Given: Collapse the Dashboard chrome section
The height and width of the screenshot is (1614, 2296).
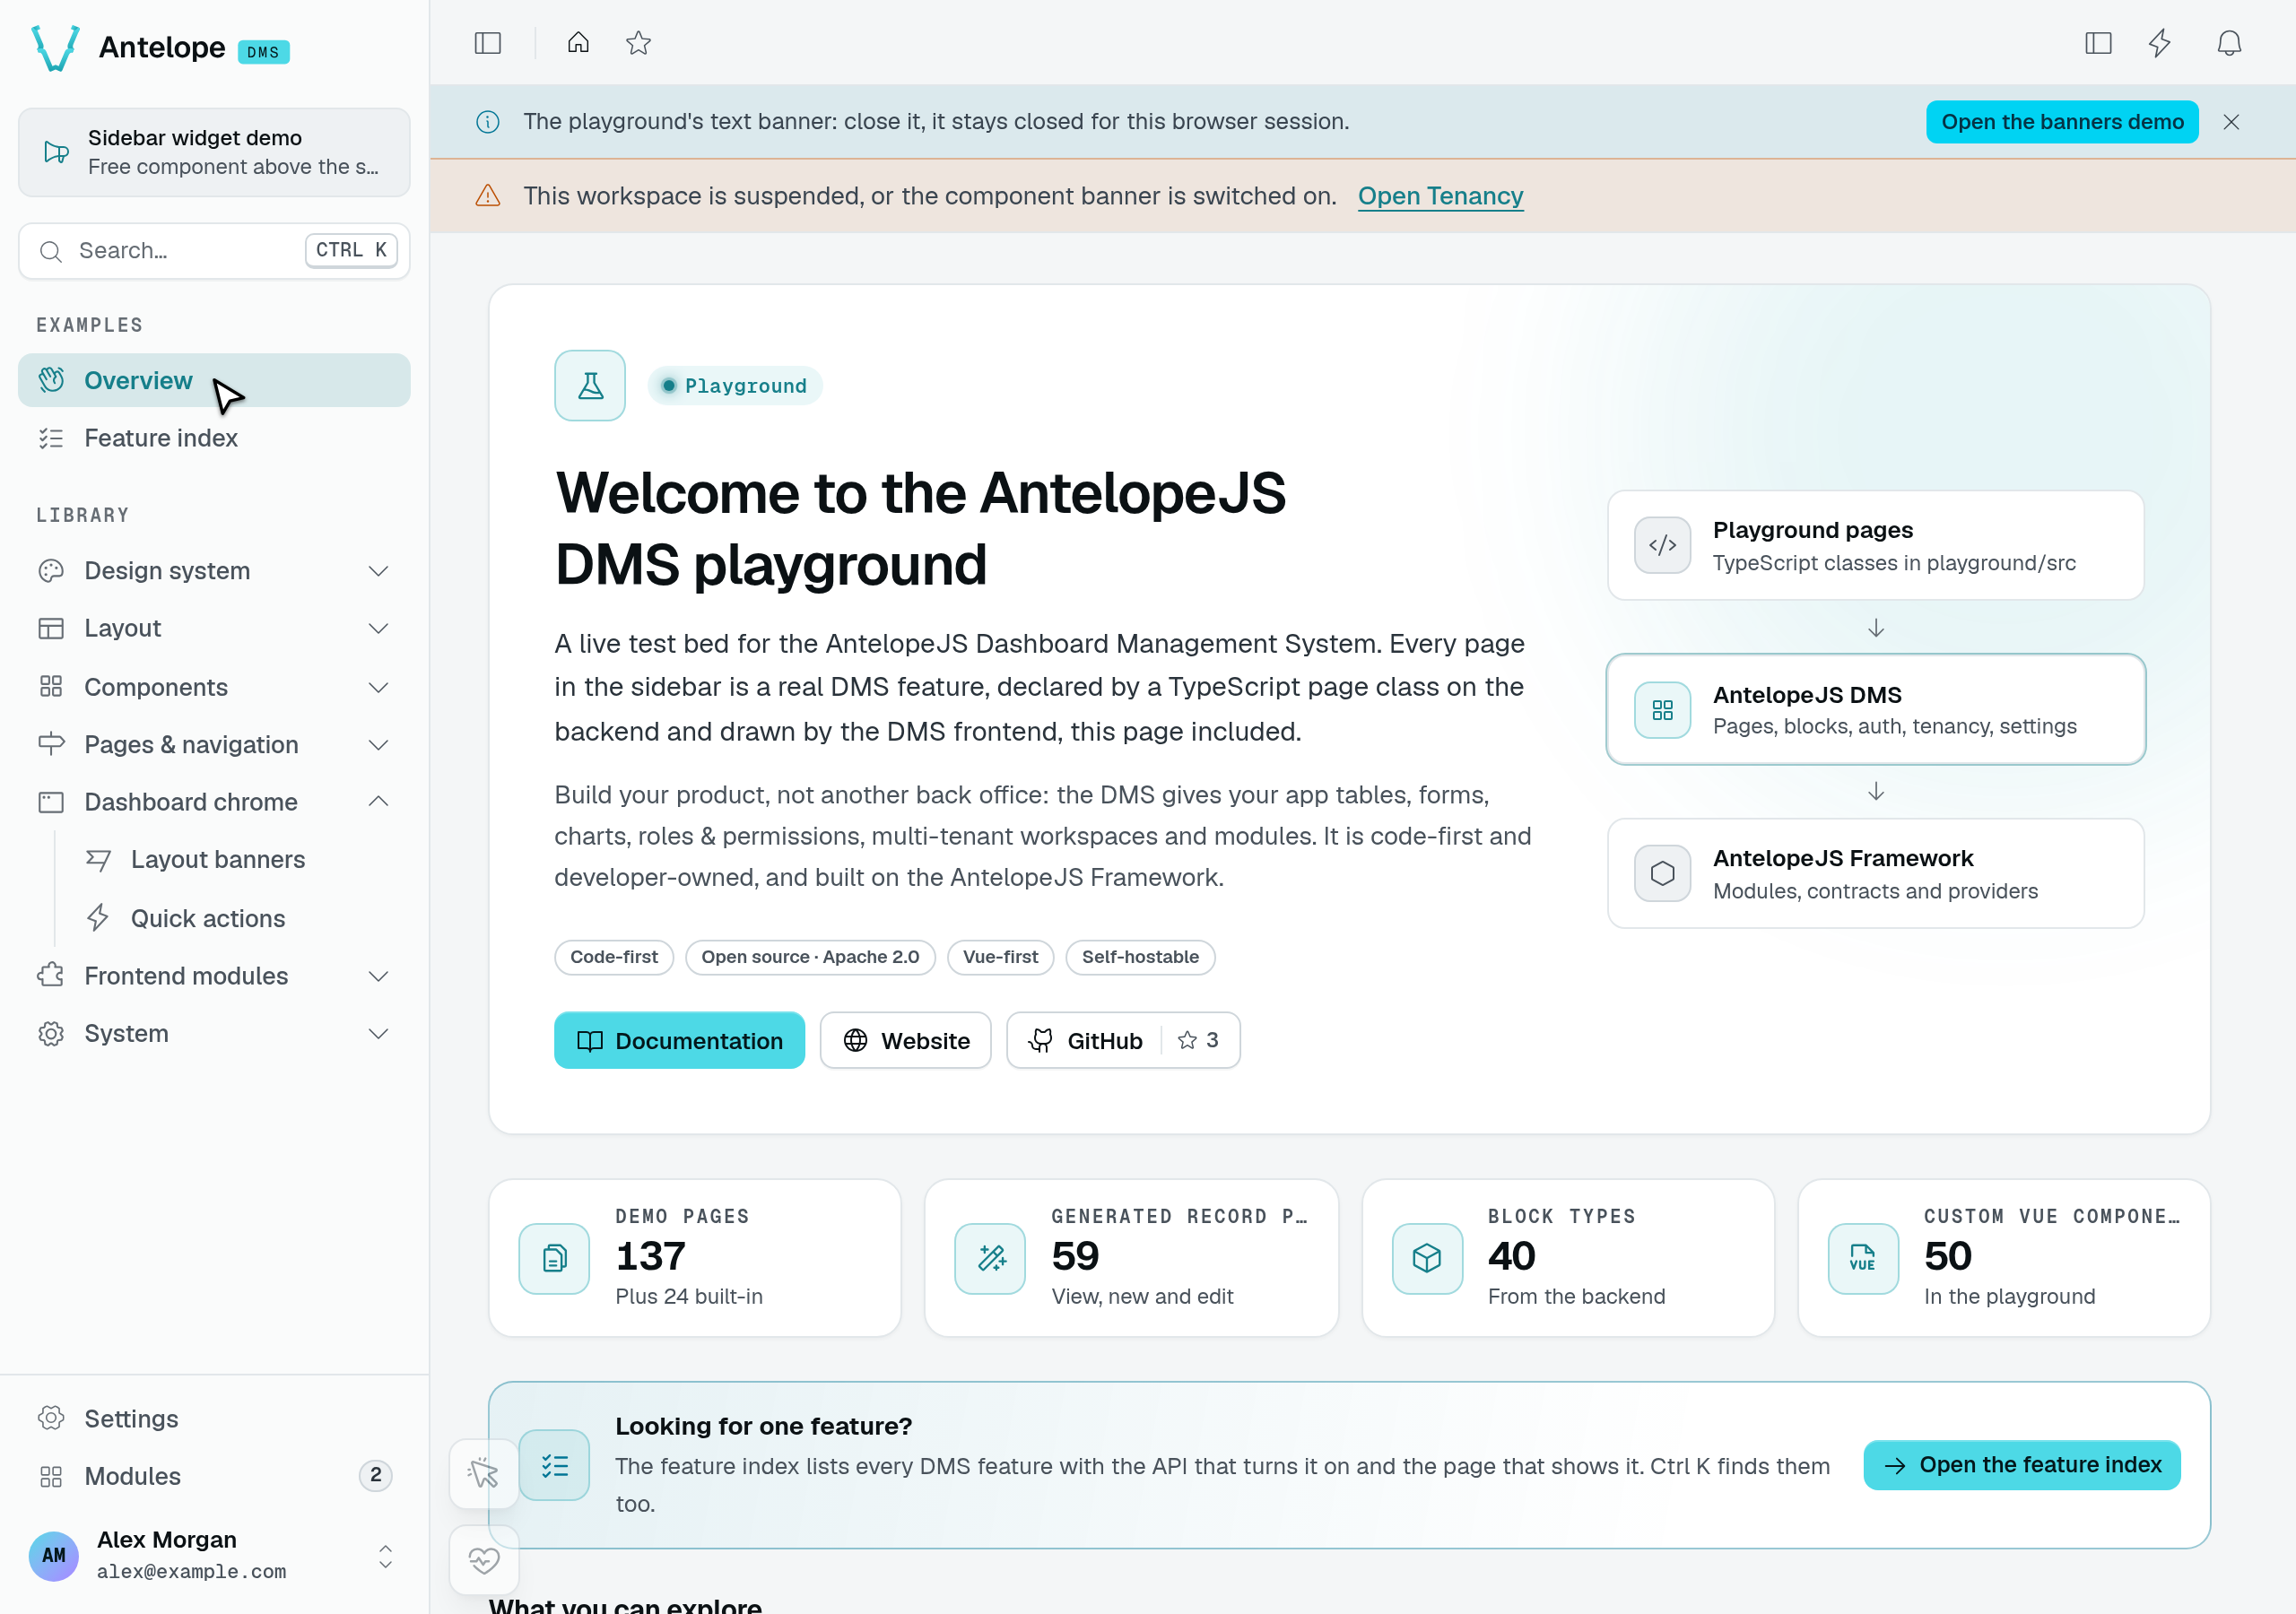Looking at the screenshot, I should pyautogui.click(x=214, y=802).
